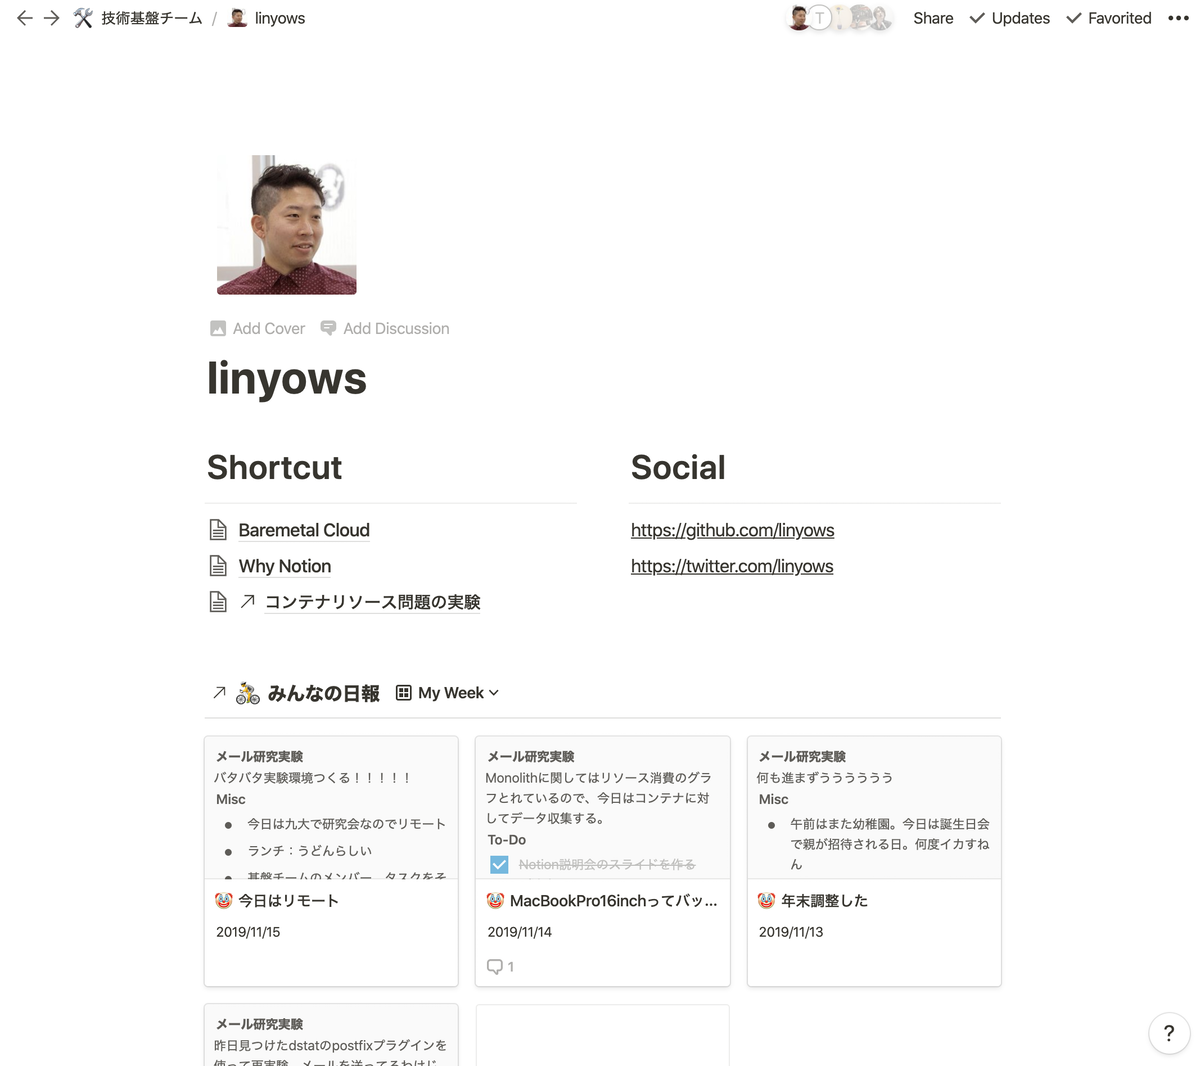Click the Add Cover image icon

pyautogui.click(x=218, y=329)
